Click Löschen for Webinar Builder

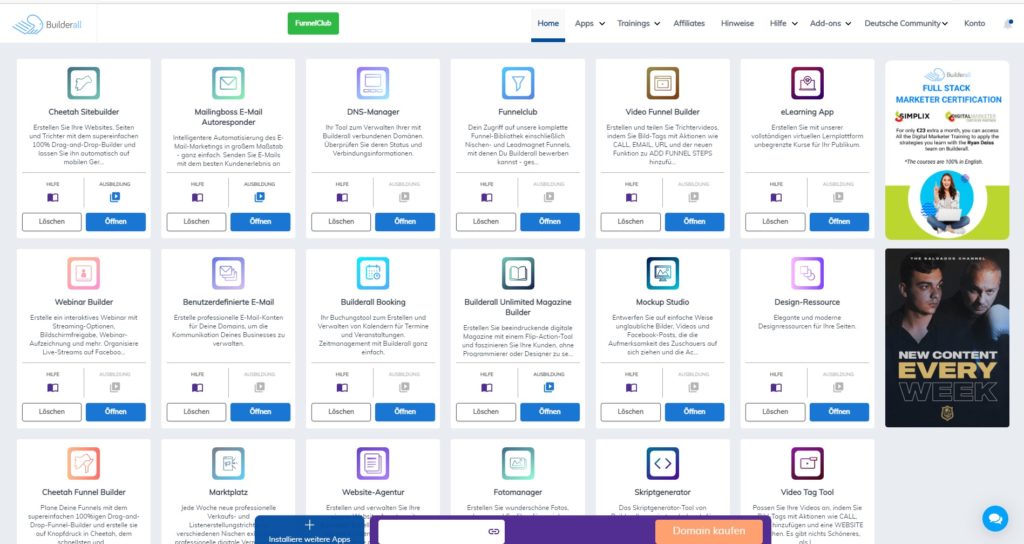pos(52,411)
